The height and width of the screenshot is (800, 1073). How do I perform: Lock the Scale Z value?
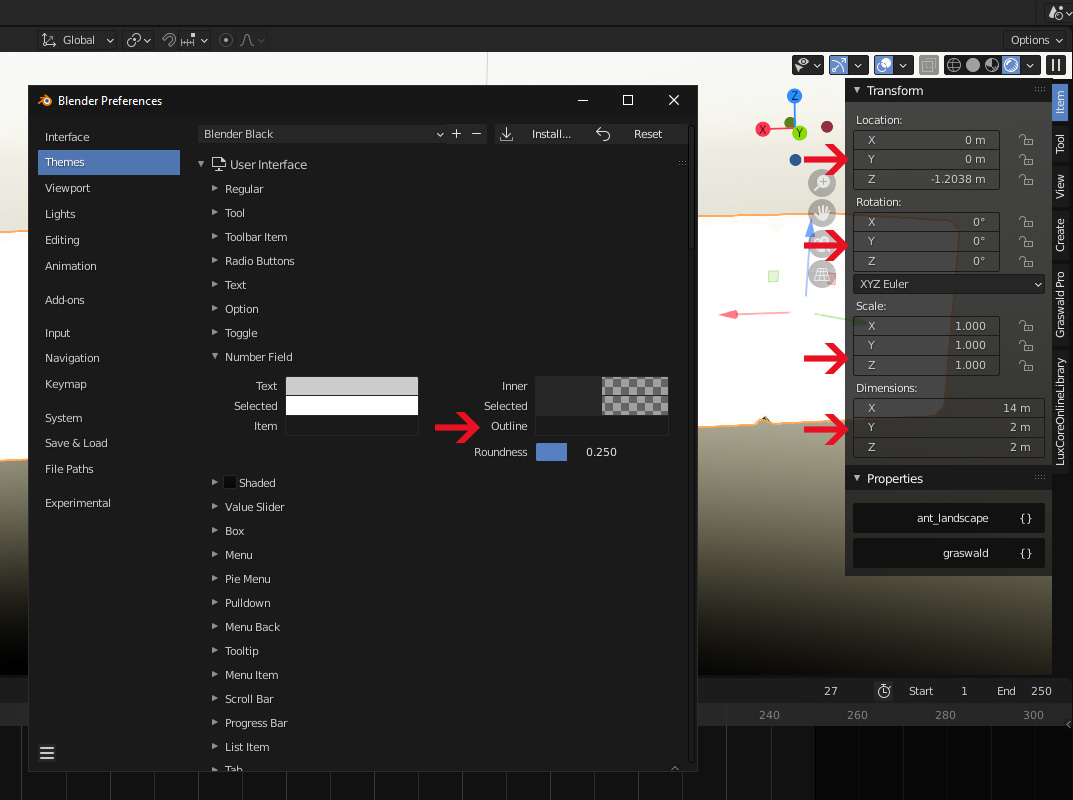coord(1026,365)
